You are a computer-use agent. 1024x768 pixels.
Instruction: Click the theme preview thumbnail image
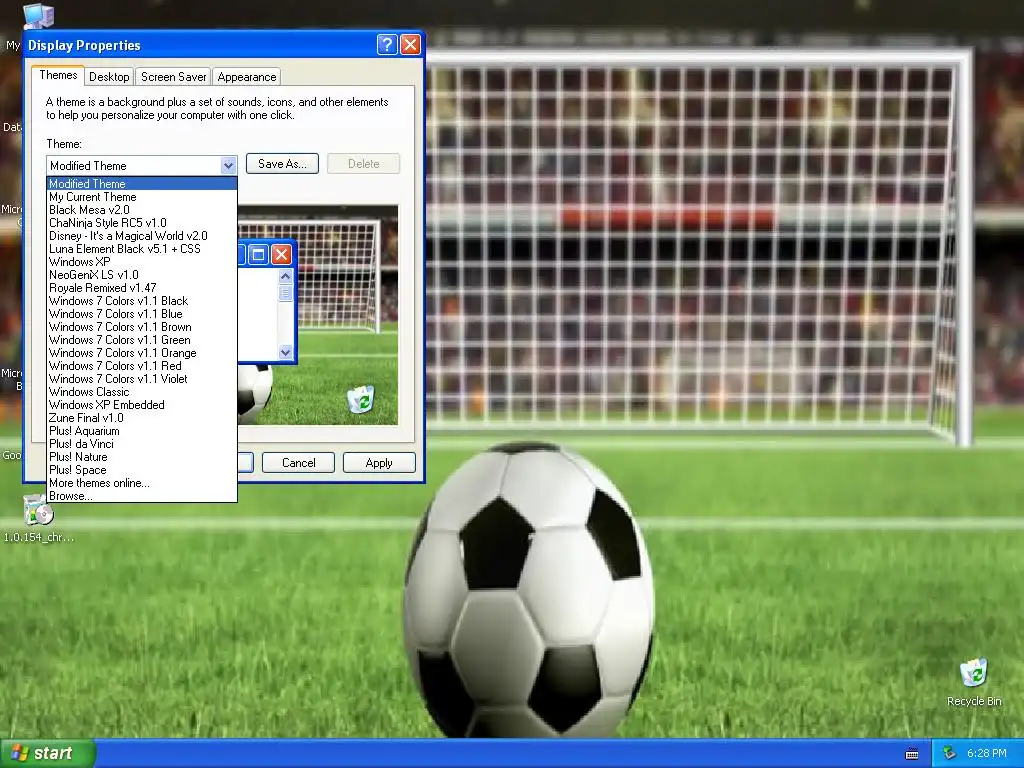tap(318, 315)
